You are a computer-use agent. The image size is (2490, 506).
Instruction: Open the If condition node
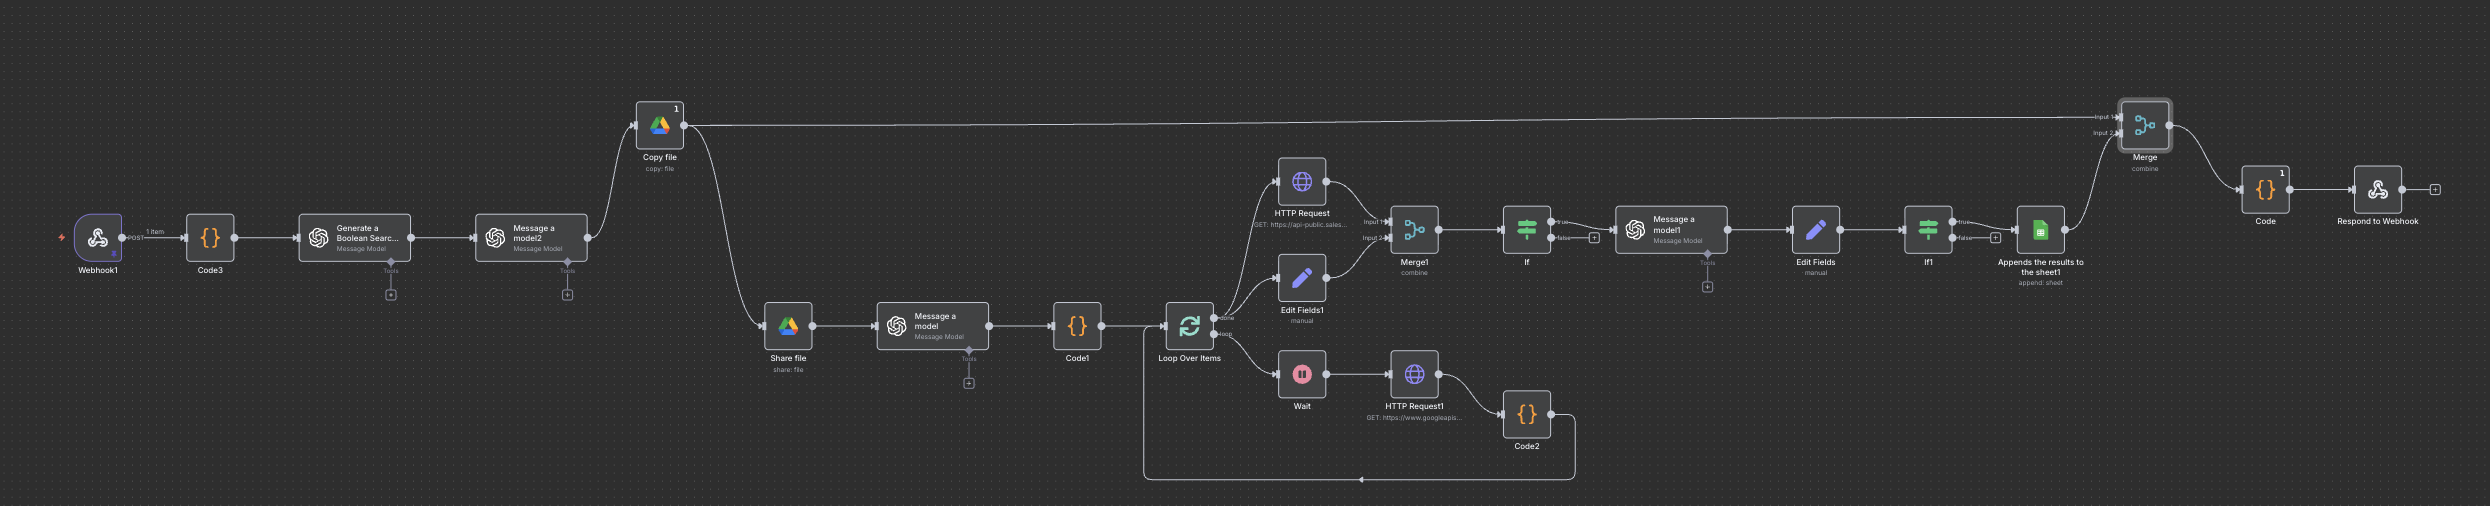coord(1526,230)
